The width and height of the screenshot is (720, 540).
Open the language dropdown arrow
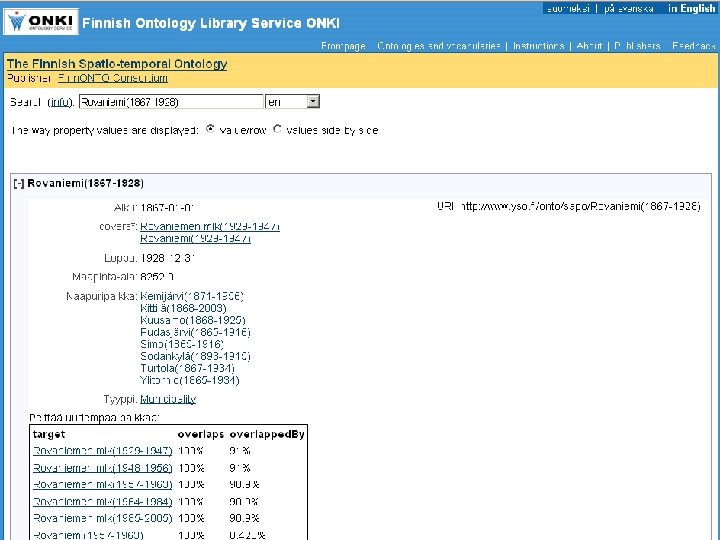point(313,101)
